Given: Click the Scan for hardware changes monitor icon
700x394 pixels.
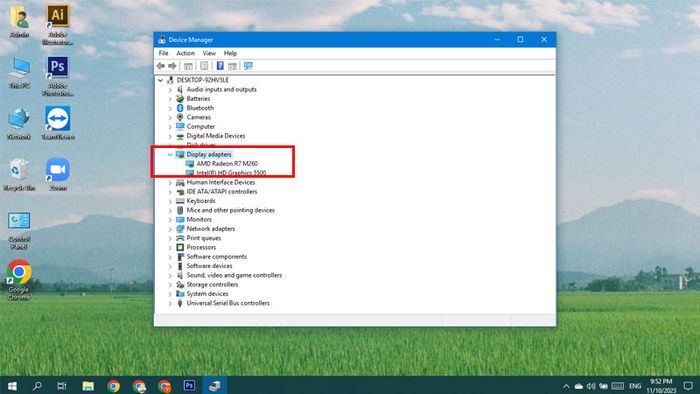Looking at the screenshot, I should click(x=248, y=66).
